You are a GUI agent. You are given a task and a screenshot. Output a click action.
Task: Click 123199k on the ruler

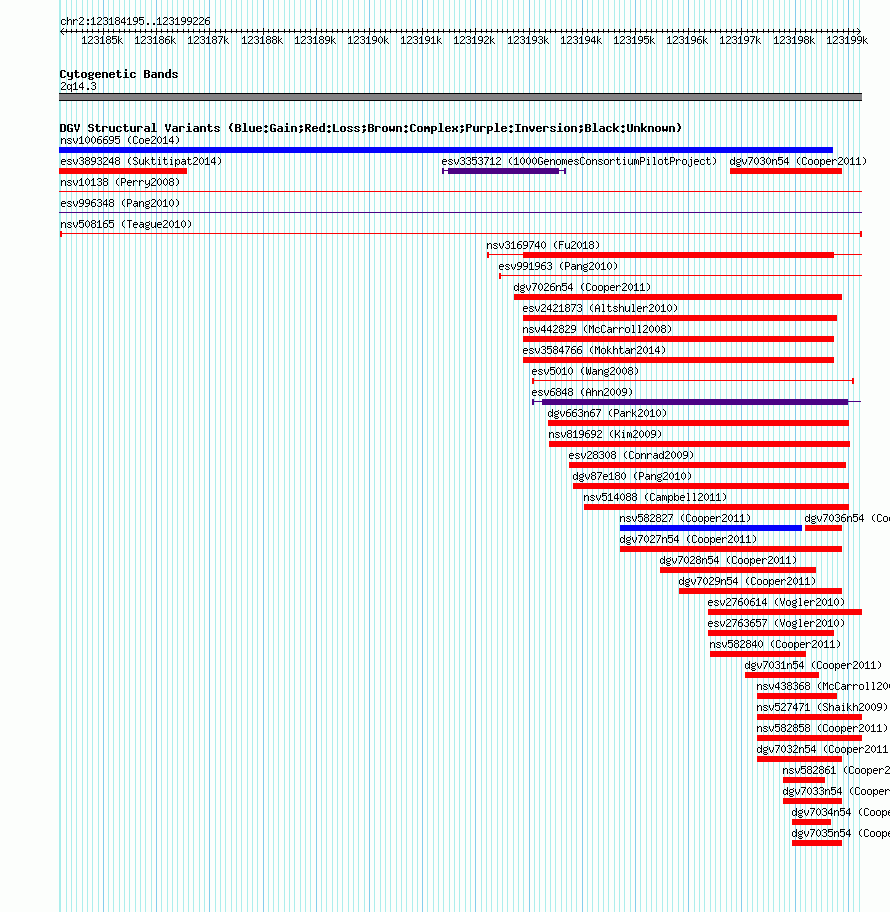point(847,40)
